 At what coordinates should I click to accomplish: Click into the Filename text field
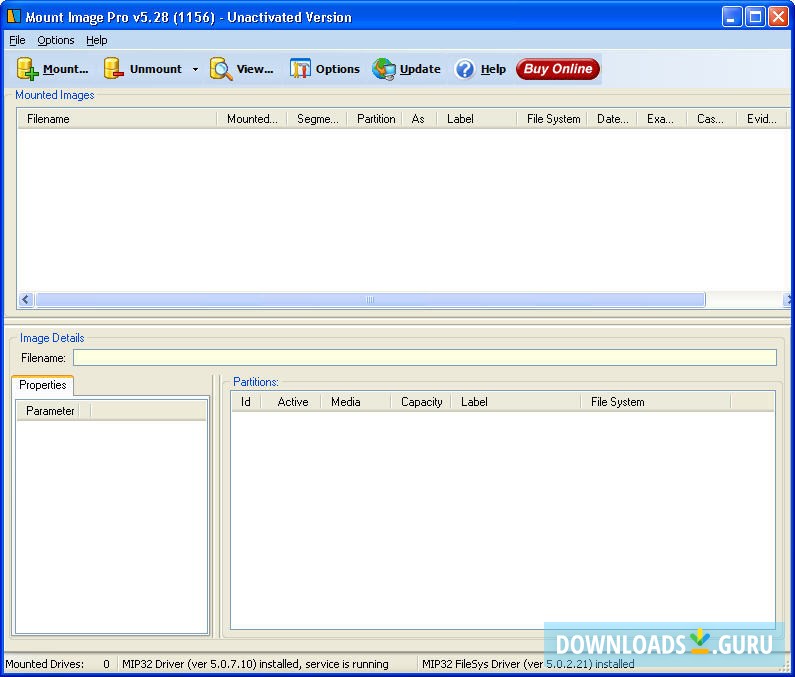tap(424, 358)
